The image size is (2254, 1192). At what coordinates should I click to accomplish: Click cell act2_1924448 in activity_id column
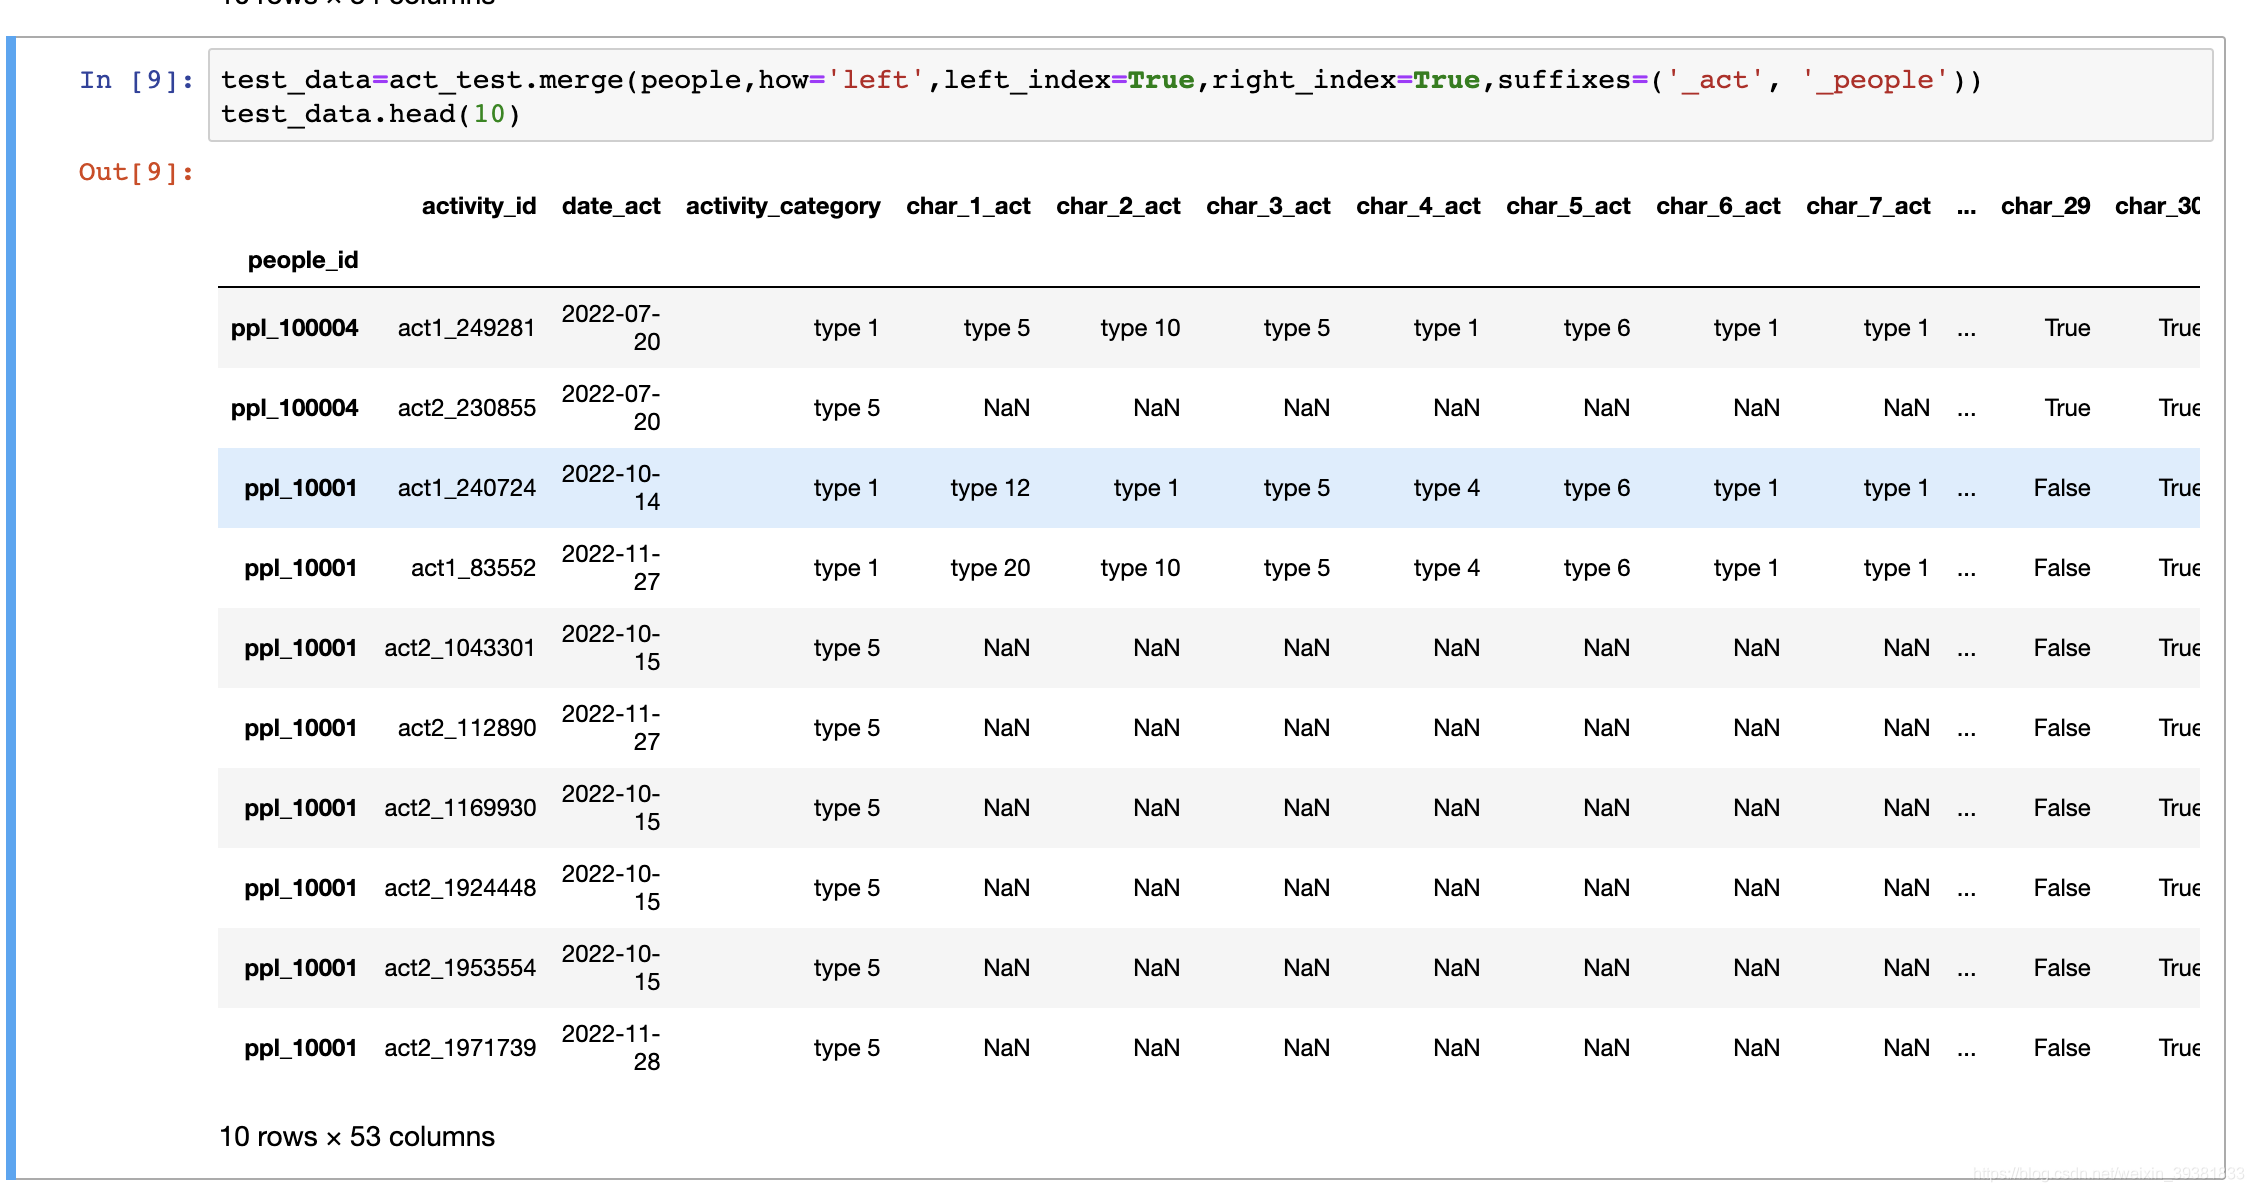(460, 888)
